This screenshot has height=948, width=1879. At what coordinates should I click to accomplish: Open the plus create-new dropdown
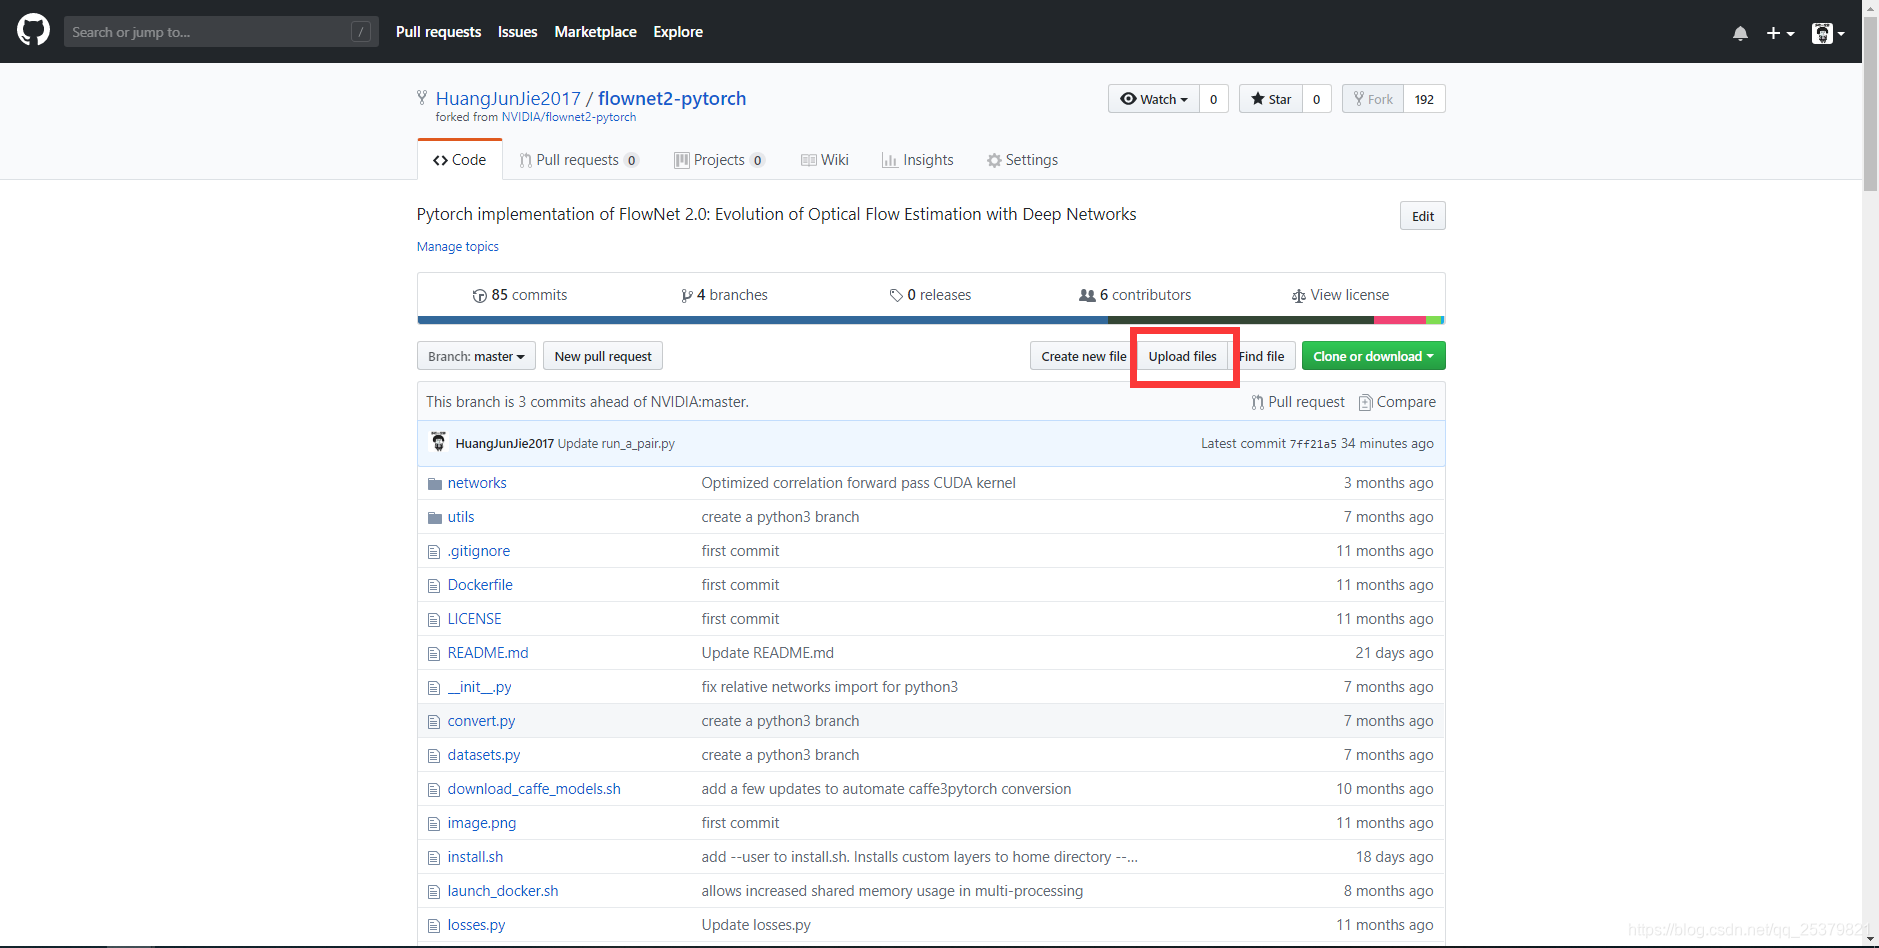click(1780, 33)
